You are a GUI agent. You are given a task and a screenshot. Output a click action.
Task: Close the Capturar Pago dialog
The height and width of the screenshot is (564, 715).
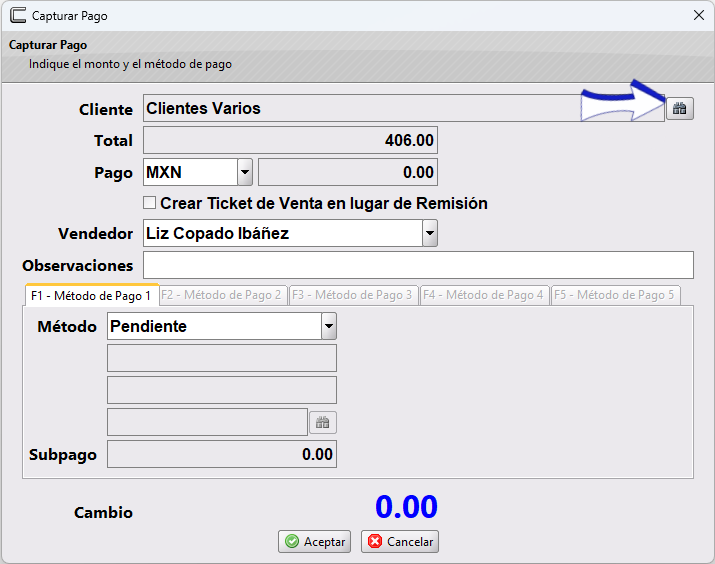point(699,16)
